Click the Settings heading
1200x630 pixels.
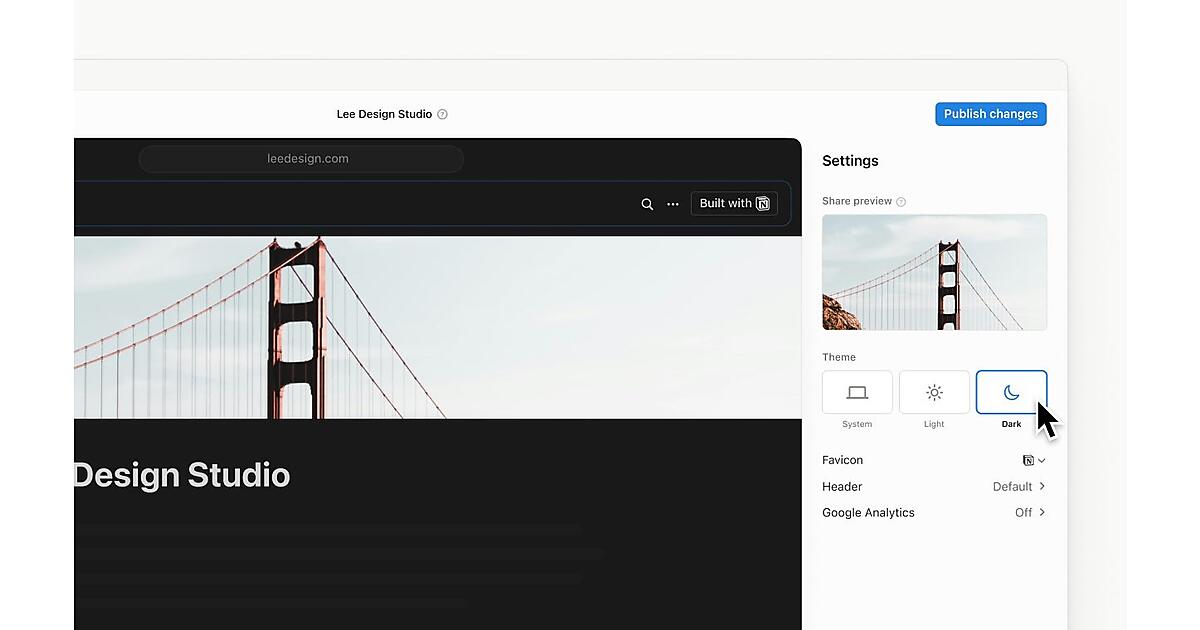click(850, 161)
